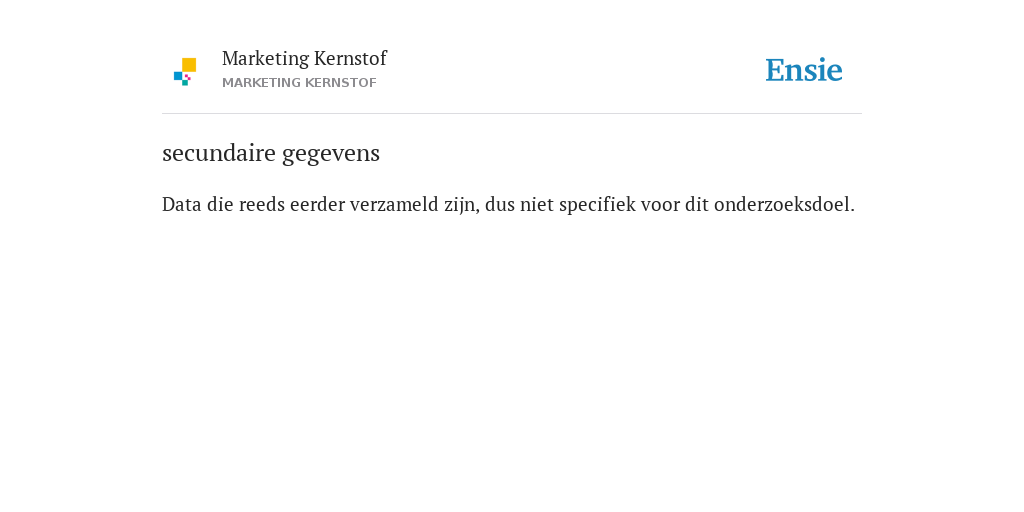Click the word eerder in the definition
The image size is (1024, 512).
coord(317,204)
